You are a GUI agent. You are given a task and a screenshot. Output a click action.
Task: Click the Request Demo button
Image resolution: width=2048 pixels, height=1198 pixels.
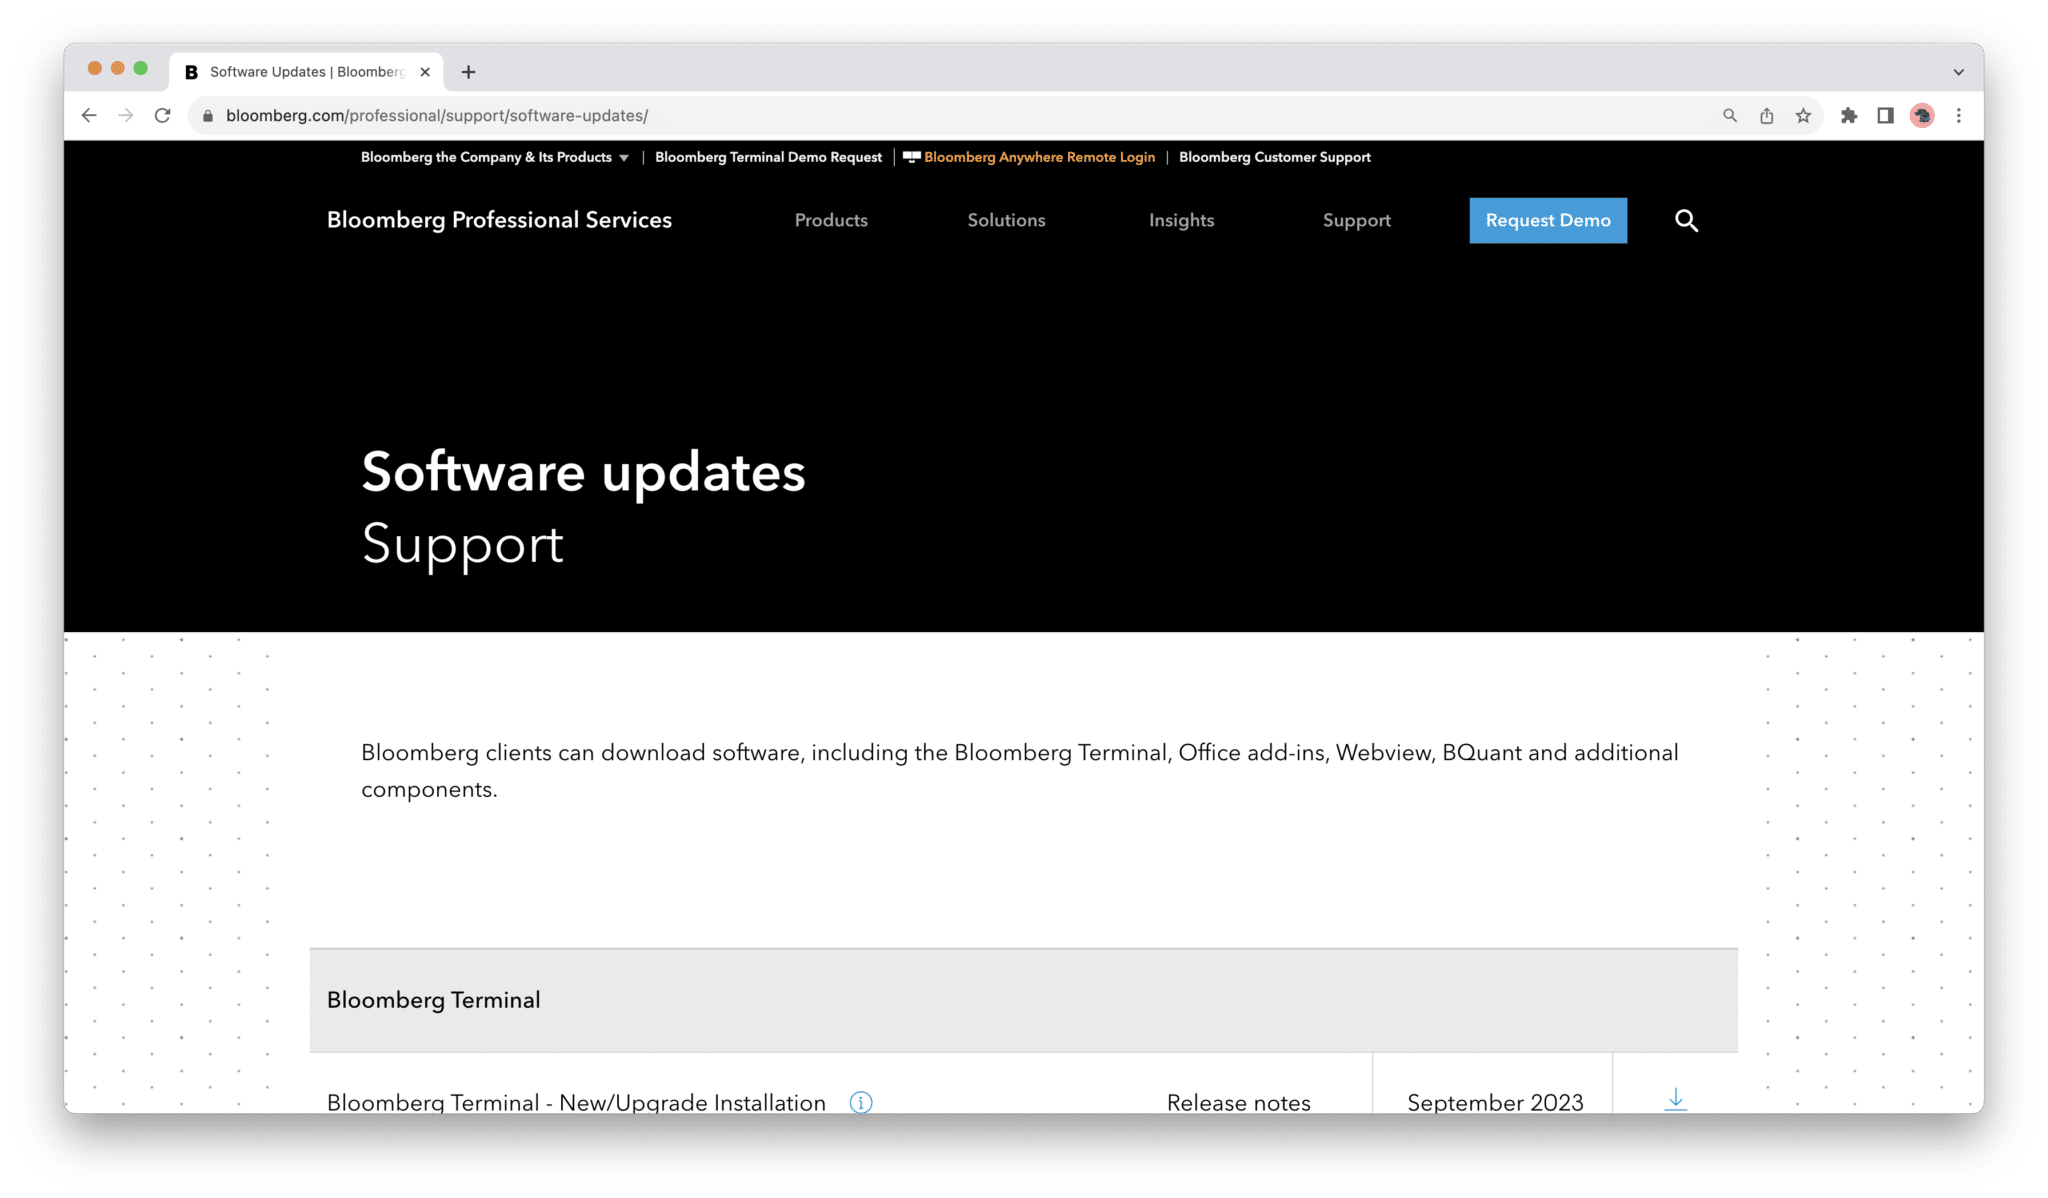(x=1547, y=221)
